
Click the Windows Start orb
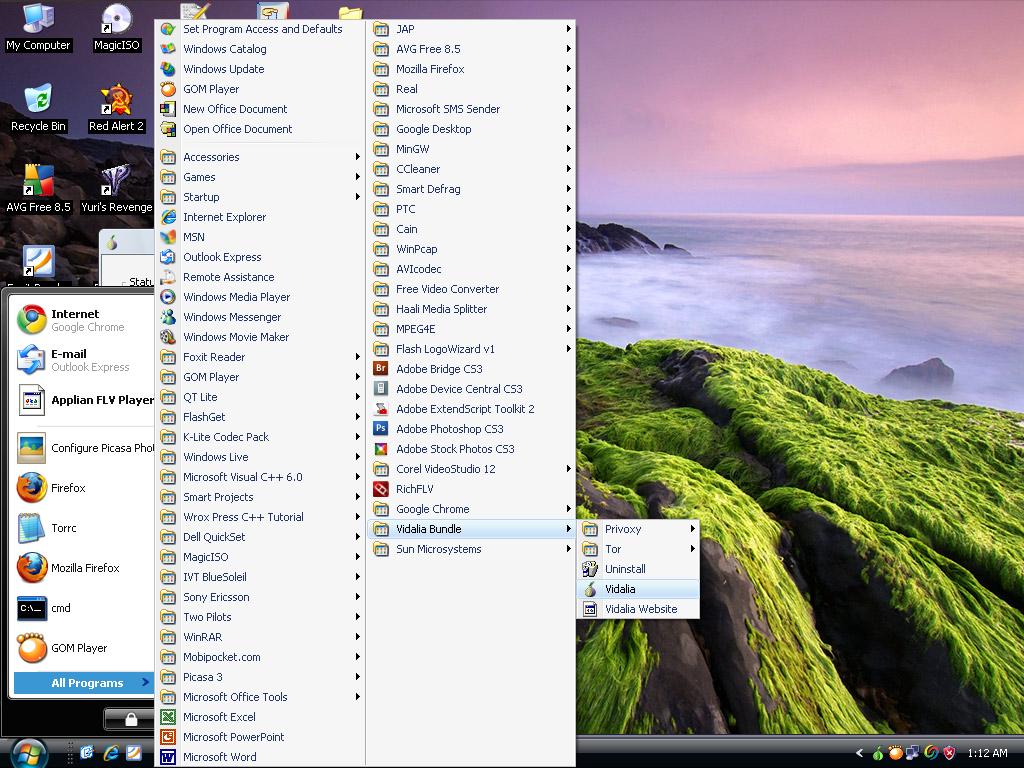tap(29, 754)
